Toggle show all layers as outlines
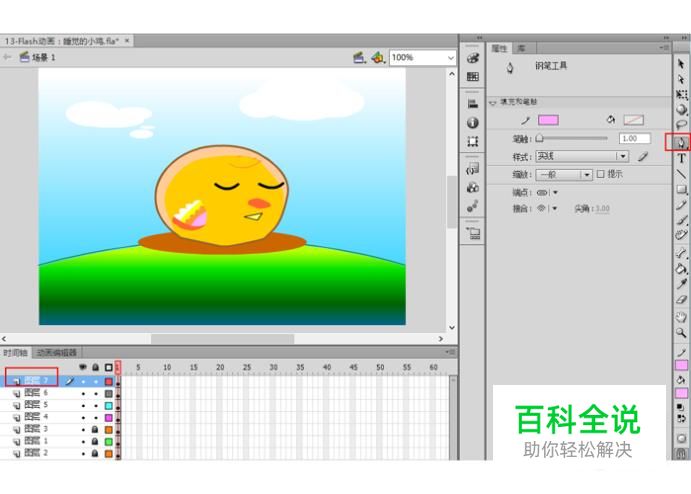 point(108,367)
